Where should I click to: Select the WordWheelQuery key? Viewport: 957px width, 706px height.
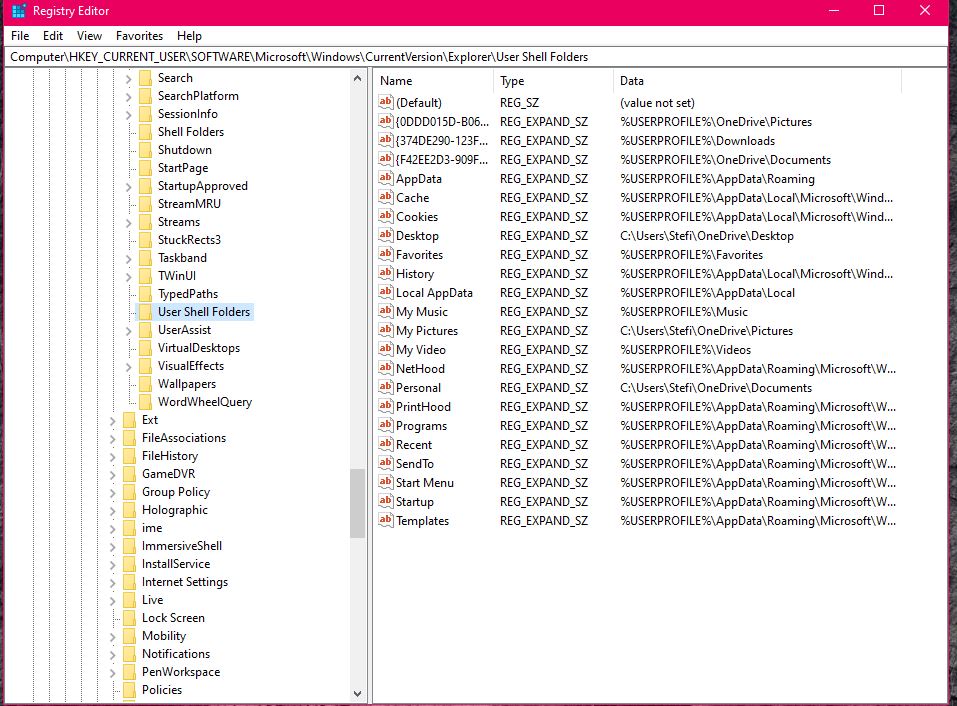coord(204,402)
